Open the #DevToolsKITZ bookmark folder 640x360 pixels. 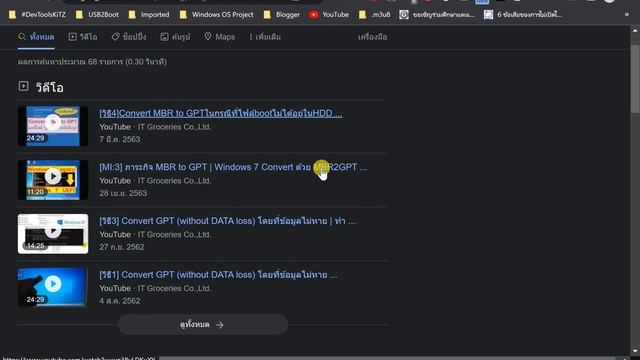(37, 15)
